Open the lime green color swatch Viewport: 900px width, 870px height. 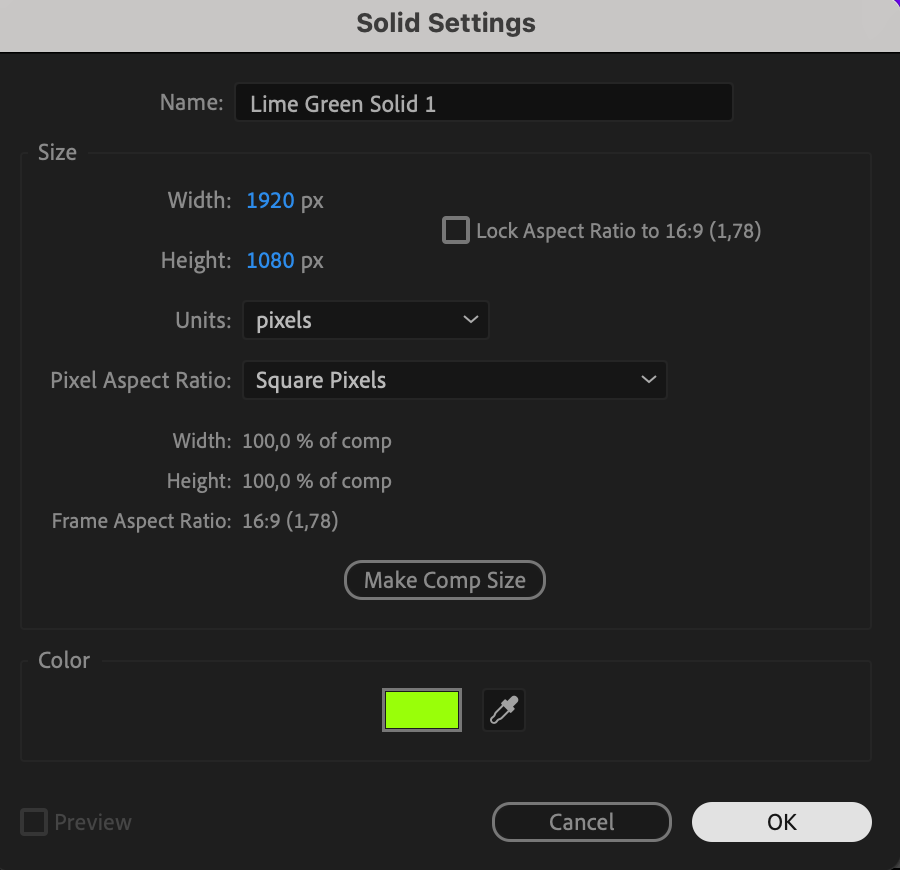pyautogui.click(x=421, y=710)
